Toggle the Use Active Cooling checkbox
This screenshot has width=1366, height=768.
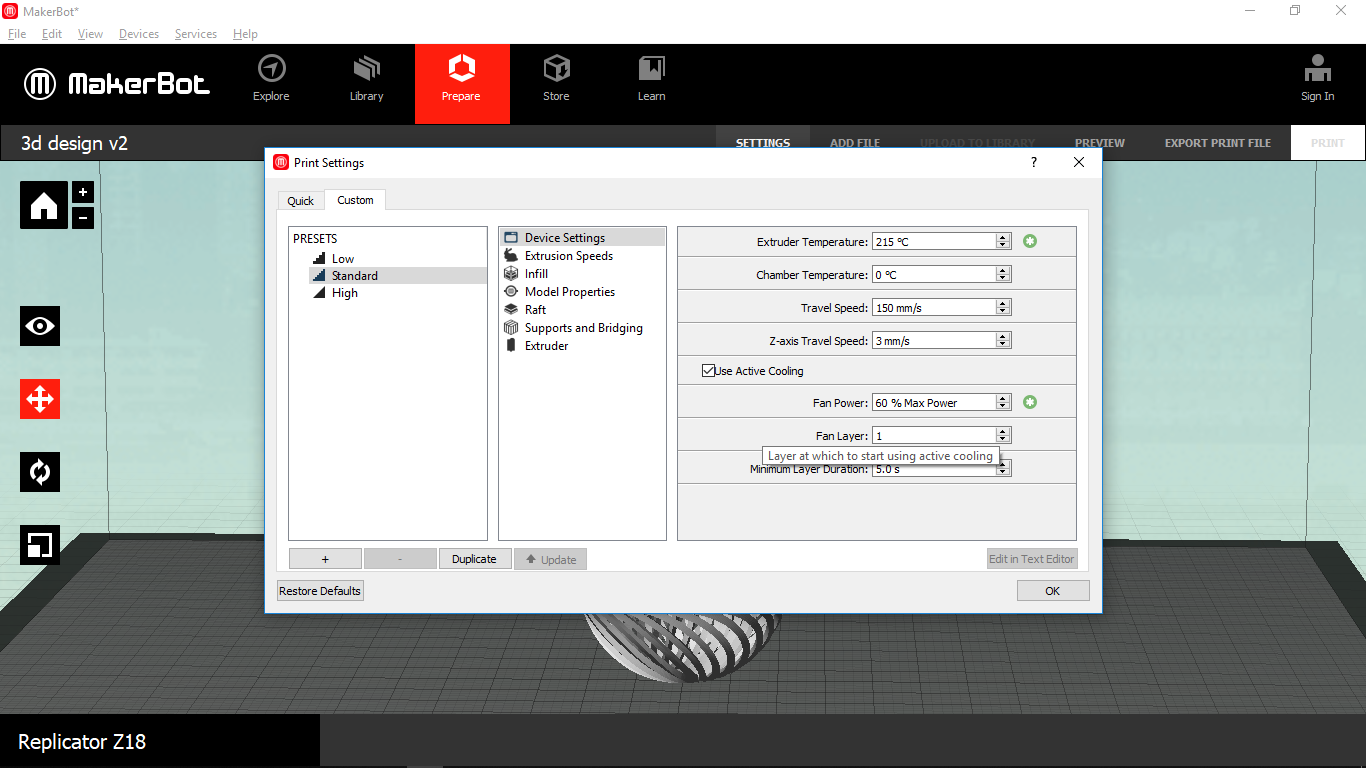[x=709, y=371]
